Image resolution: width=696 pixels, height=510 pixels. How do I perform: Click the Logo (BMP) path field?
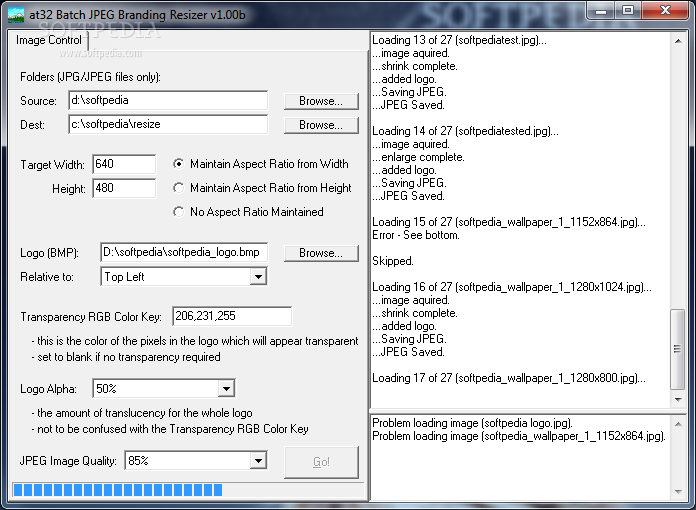(x=184, y=252)
